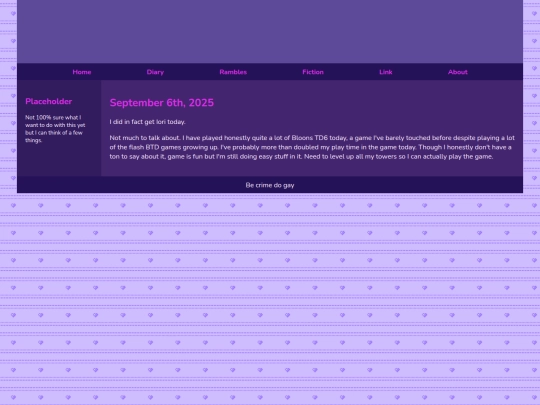Select the September 6th, 2025 heading
This screenshot has height=405, width=540.
pos(162,103)
